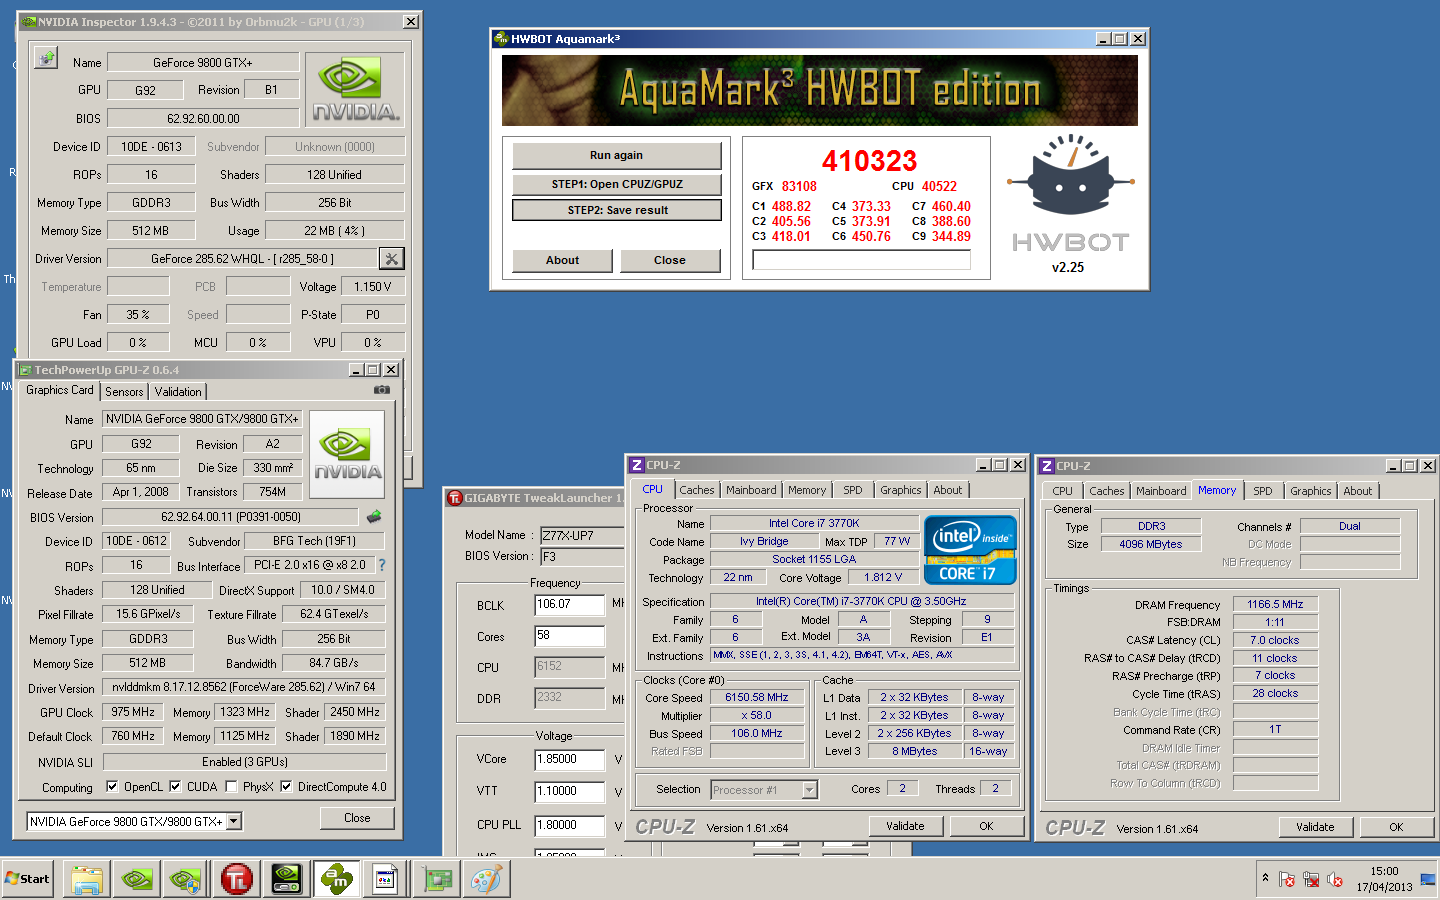Click the BIOS save icon in GPU-Z
The width and height of the screenshot is (1440, 900).
click(374, 517)
